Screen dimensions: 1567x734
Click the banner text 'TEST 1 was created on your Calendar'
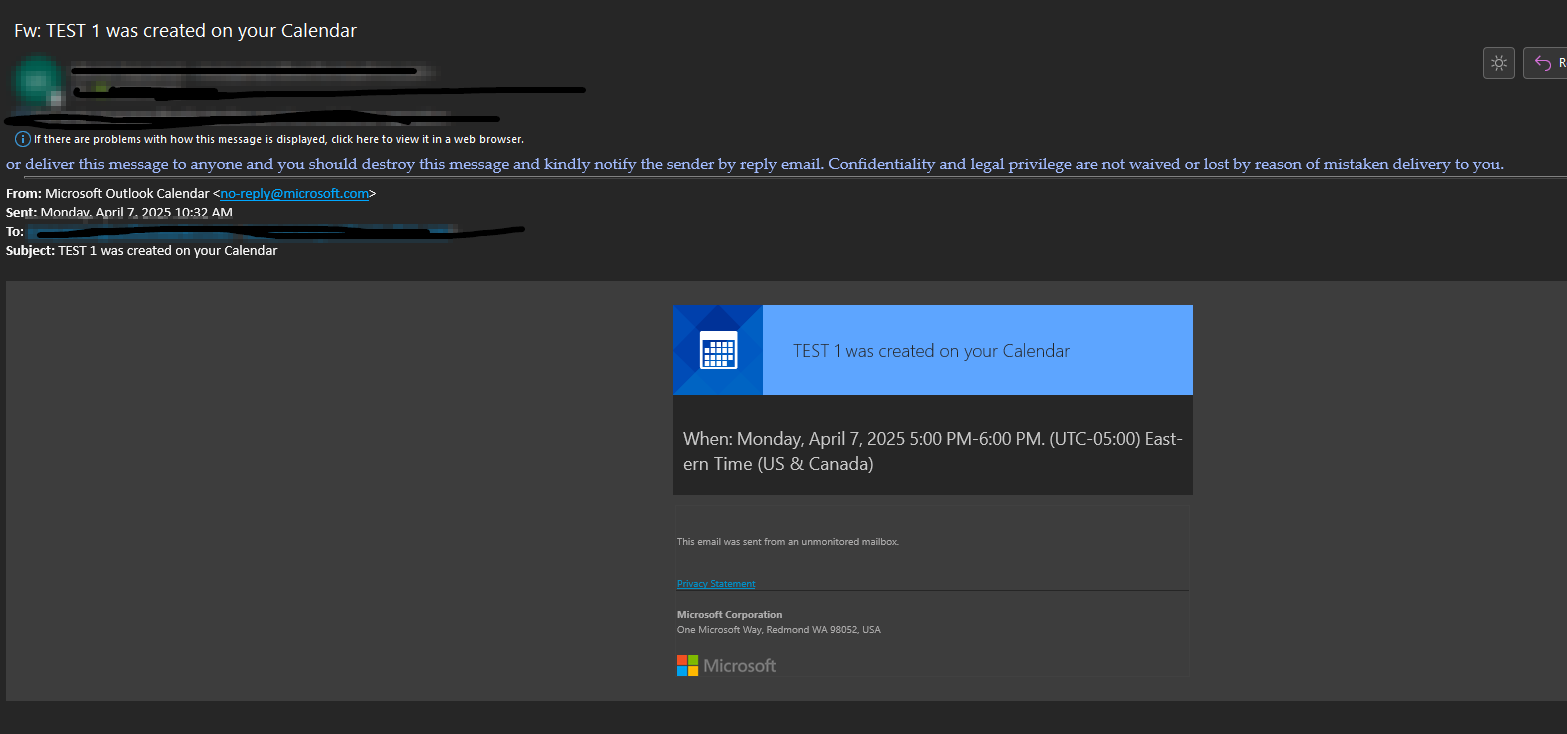coord(931,351)
